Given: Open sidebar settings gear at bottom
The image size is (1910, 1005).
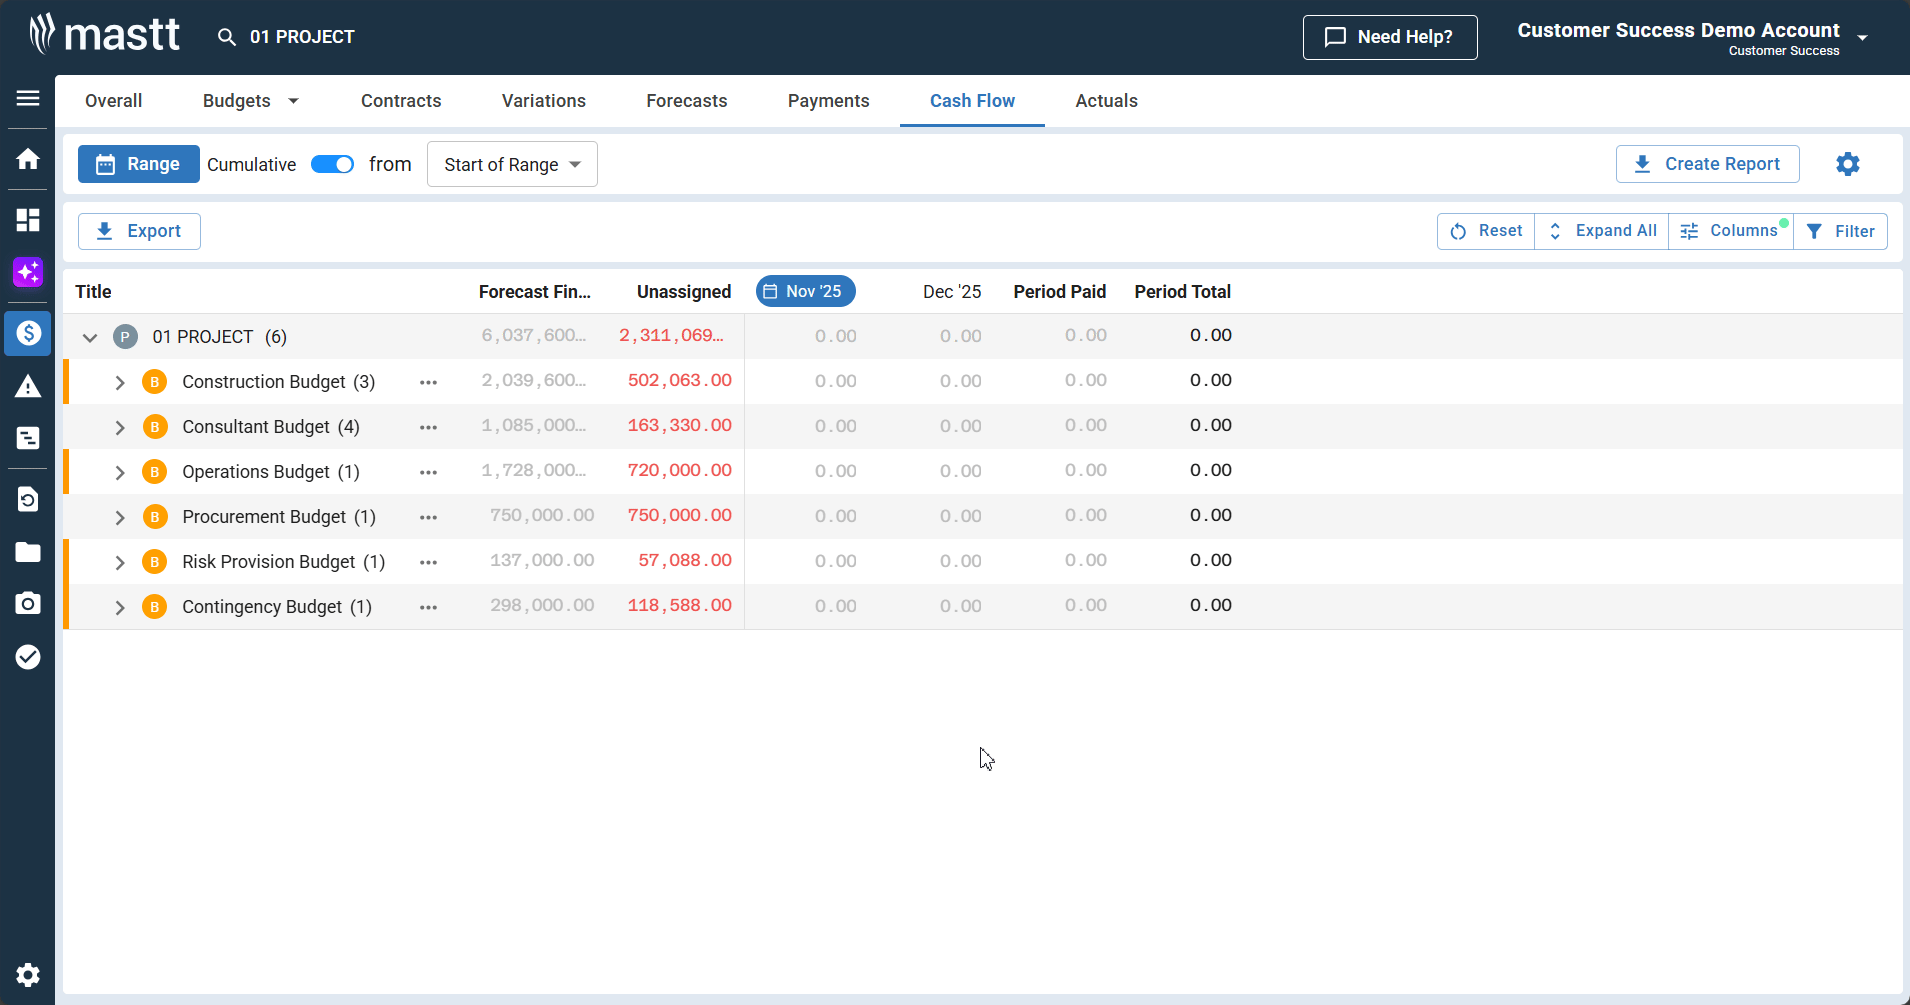Looking at the screenshot, I should coord(28,975).
